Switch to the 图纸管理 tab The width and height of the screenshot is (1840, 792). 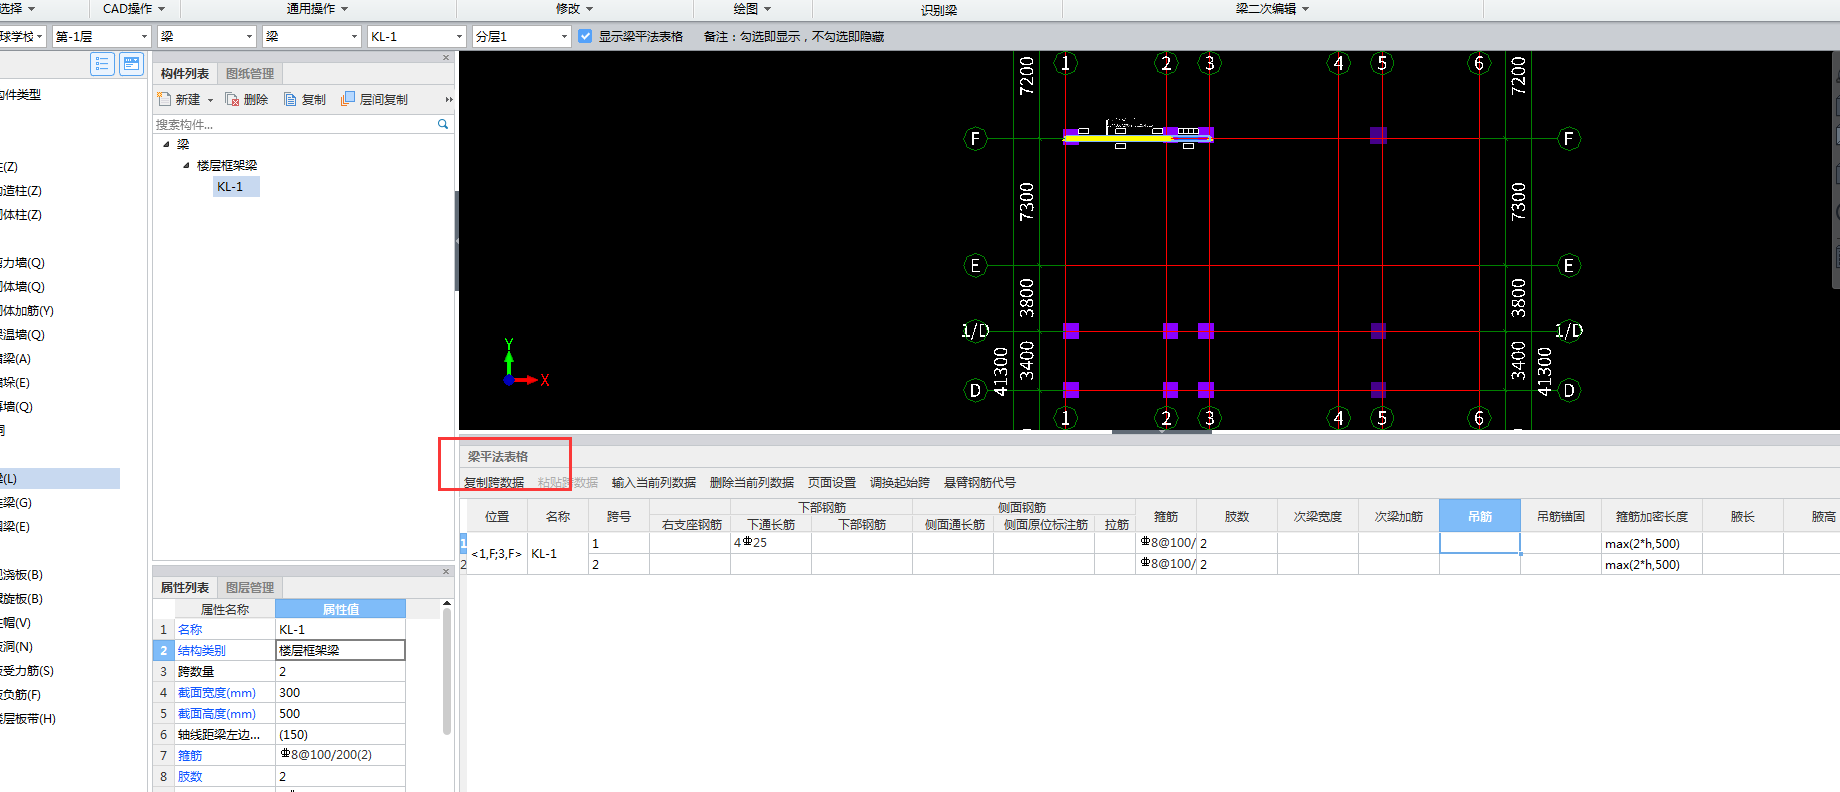pos(250,74)
